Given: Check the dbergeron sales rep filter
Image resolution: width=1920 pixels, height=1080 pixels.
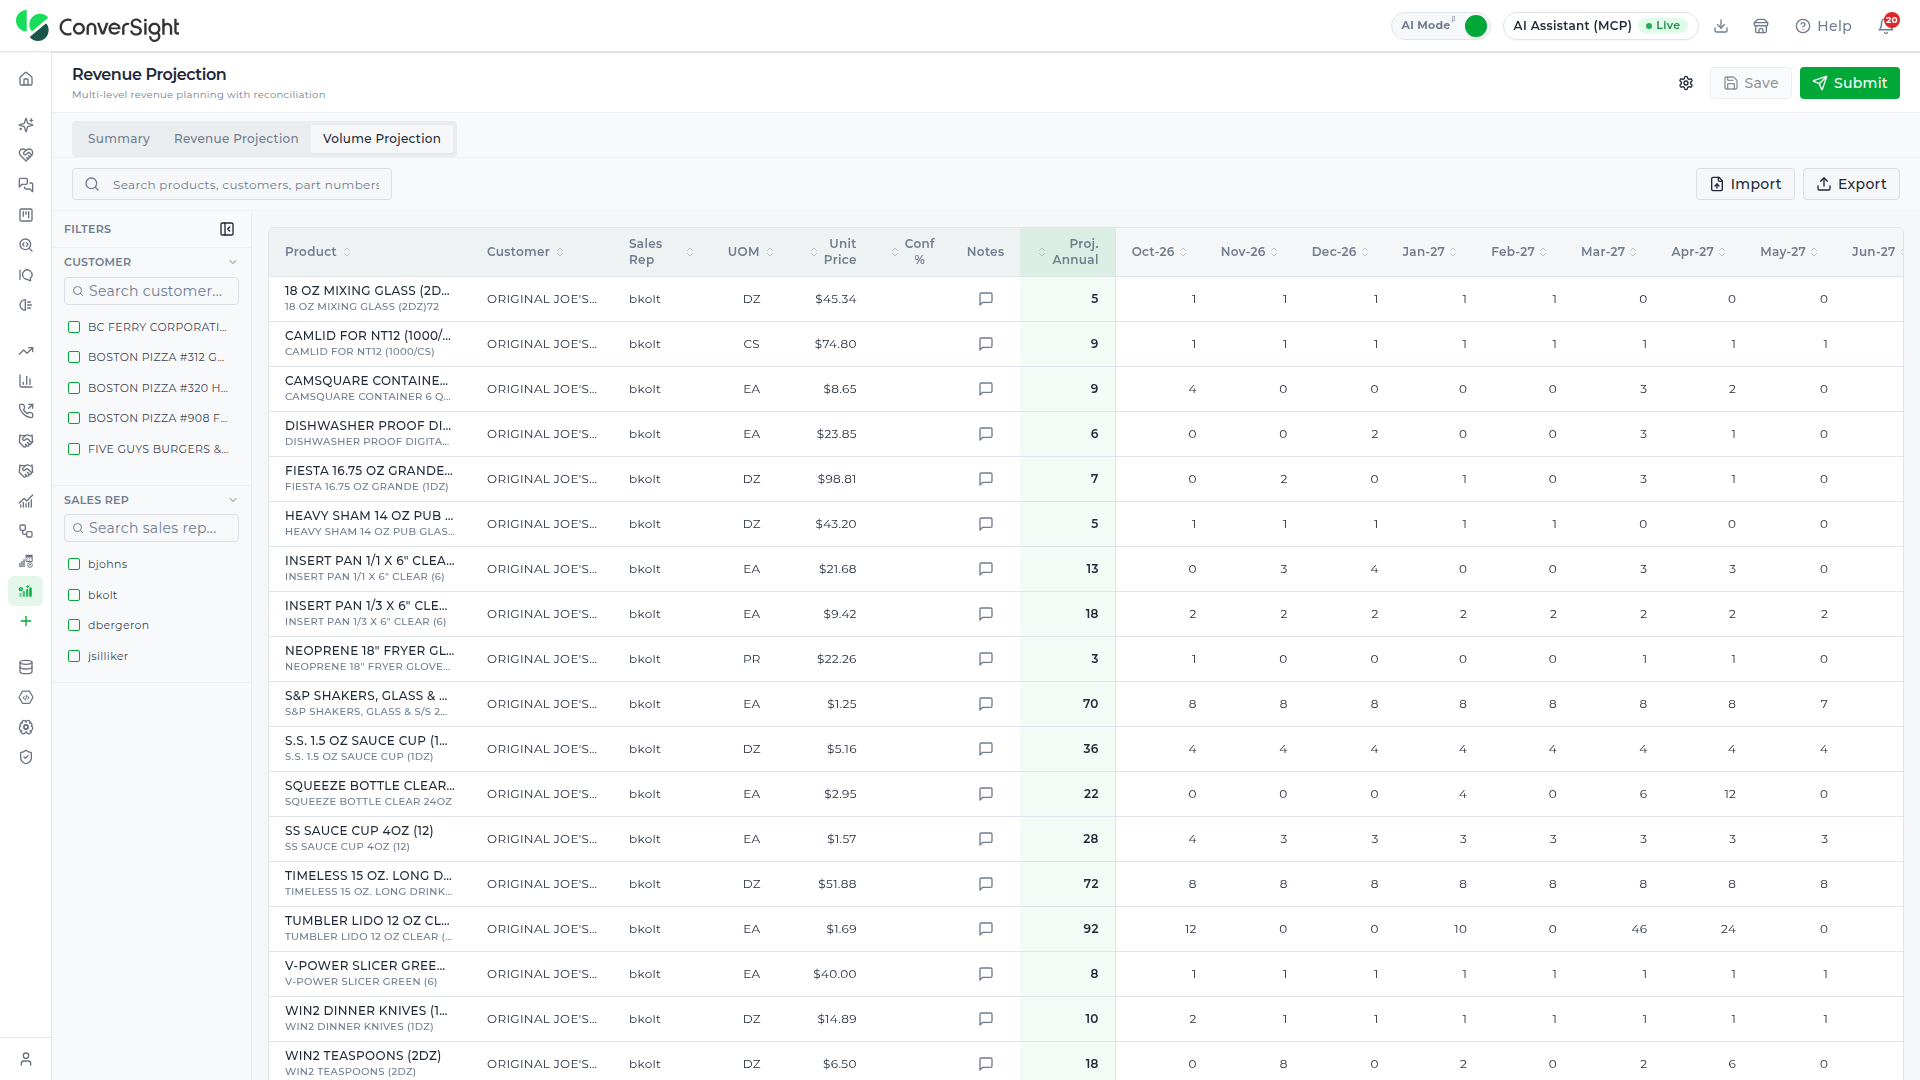Looking at the screenshot, I should [x=74, y=625].
